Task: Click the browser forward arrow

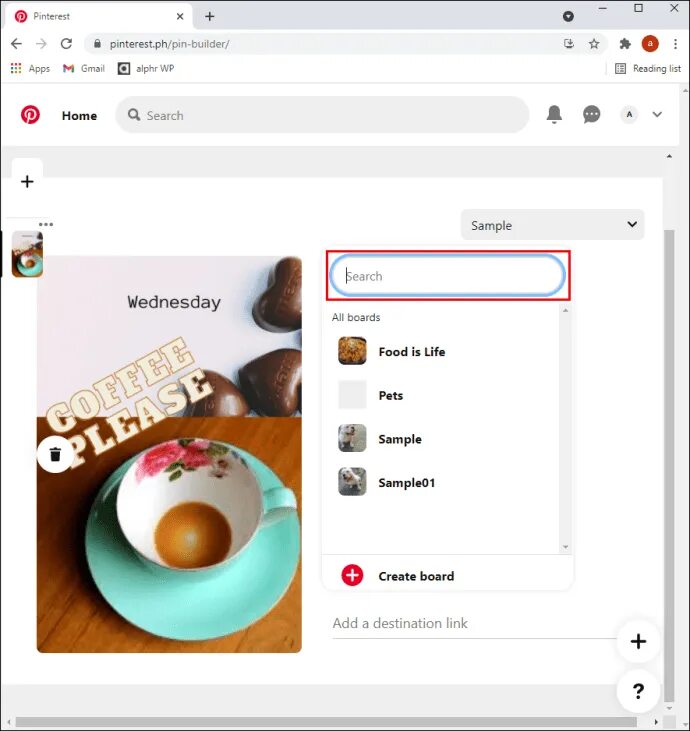Action: 41,44
